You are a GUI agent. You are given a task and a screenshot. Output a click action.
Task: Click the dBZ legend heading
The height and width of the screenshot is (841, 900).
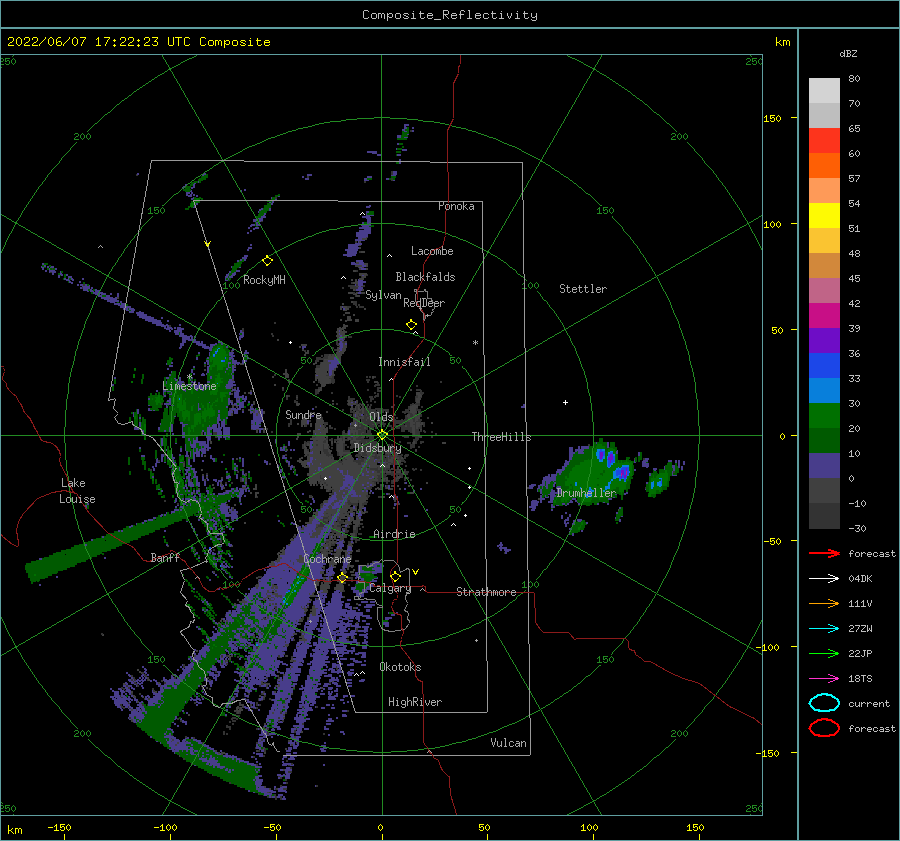[848, 53]
